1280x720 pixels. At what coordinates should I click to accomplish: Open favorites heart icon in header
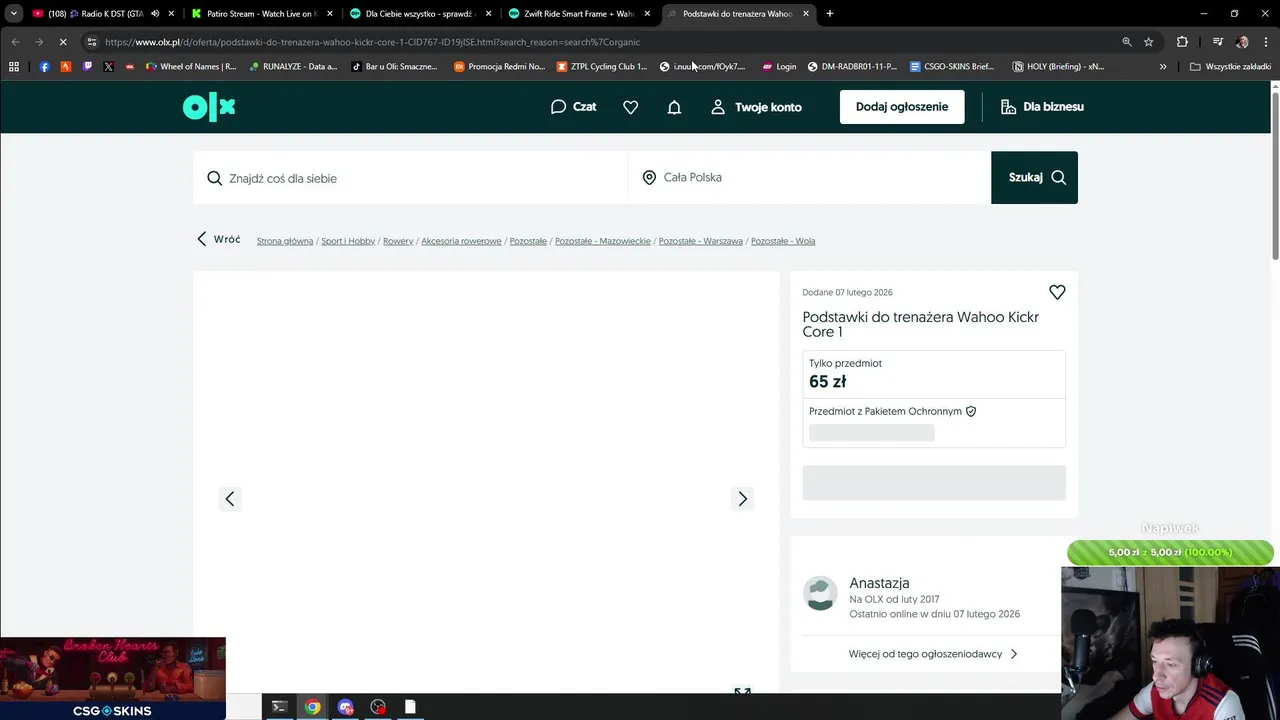[x=630, y=107]
